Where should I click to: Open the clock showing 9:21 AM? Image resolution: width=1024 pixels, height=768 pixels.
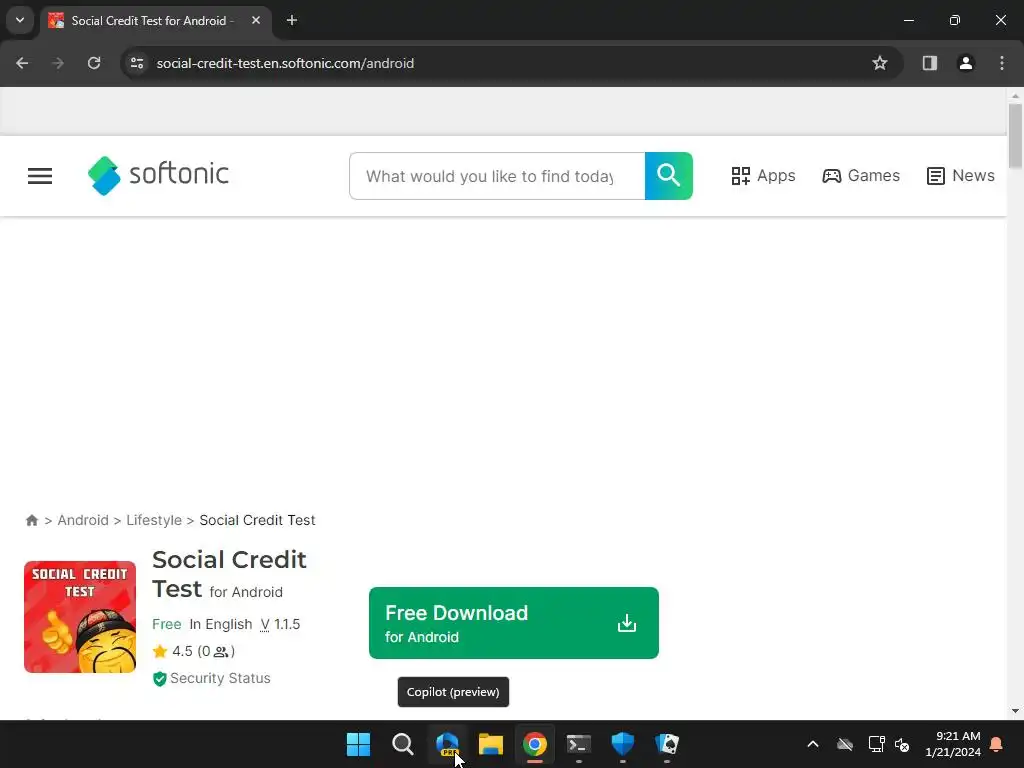click(x=953, y=744)
